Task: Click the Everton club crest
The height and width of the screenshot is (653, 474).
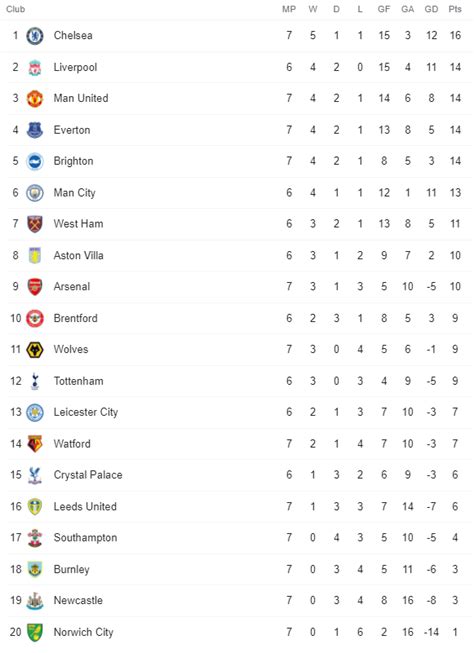Action: (35, 130)
